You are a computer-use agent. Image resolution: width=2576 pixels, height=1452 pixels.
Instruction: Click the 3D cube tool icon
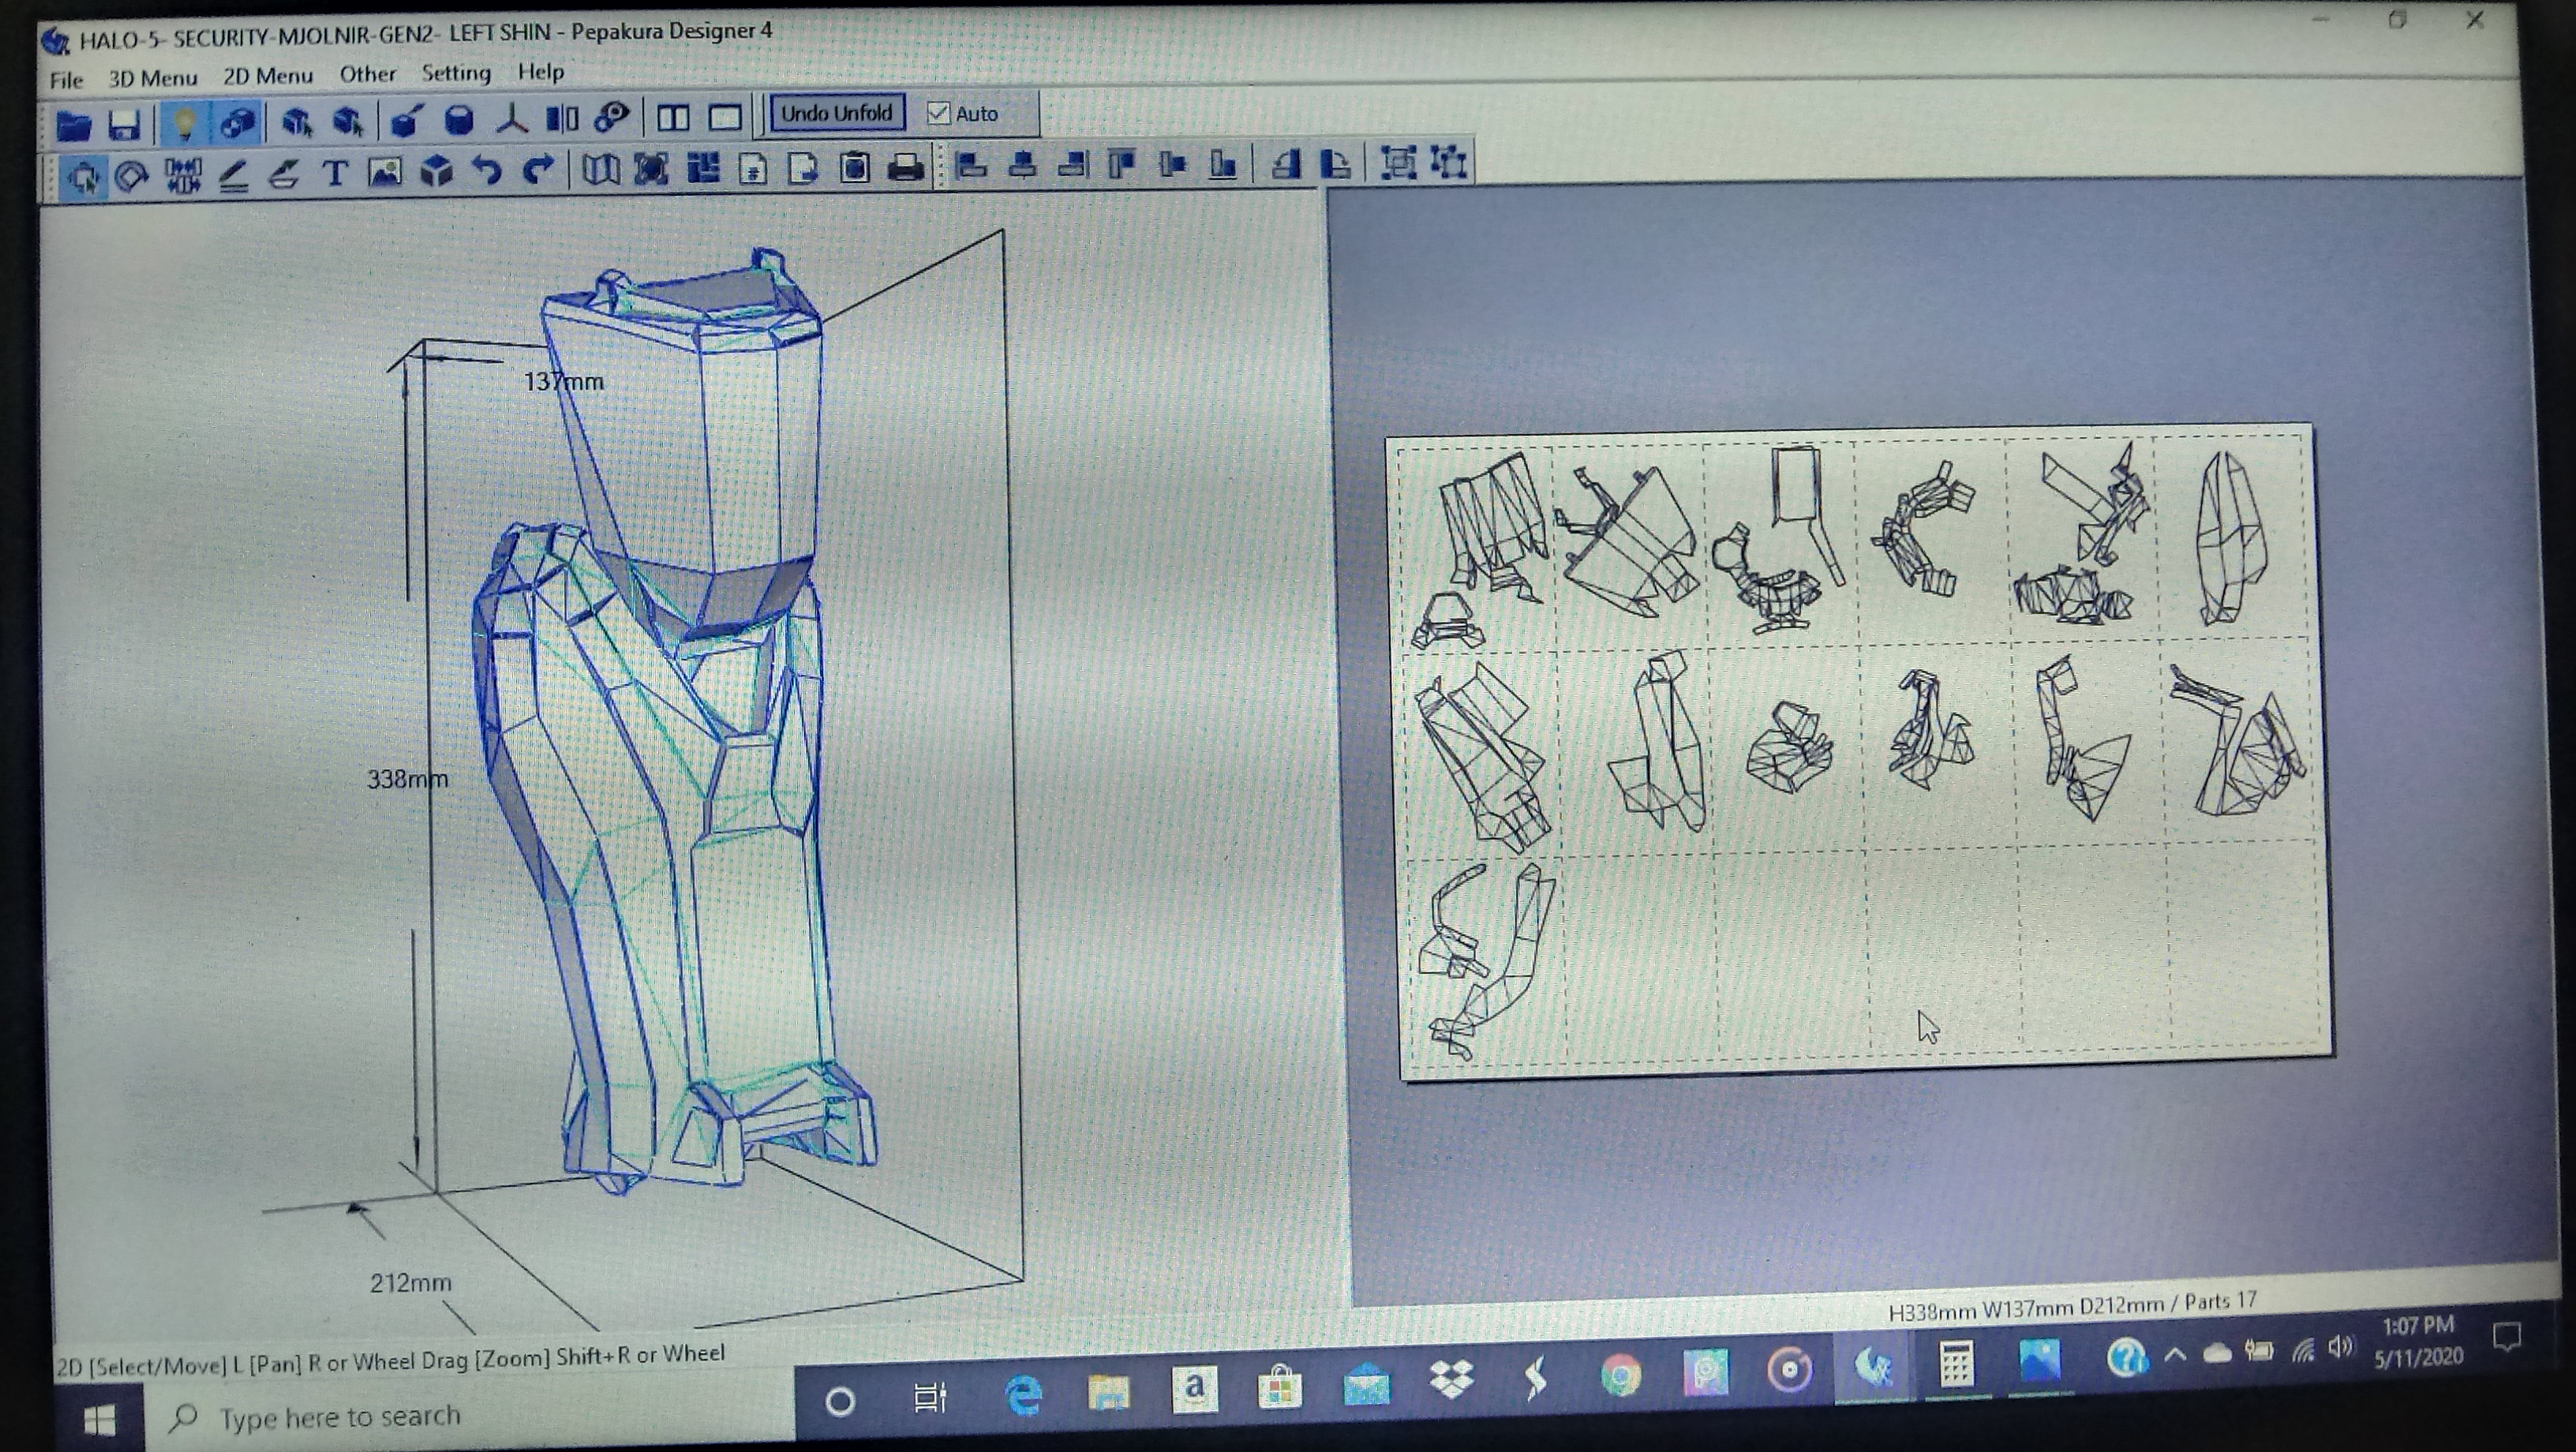(x=436, y=171)
